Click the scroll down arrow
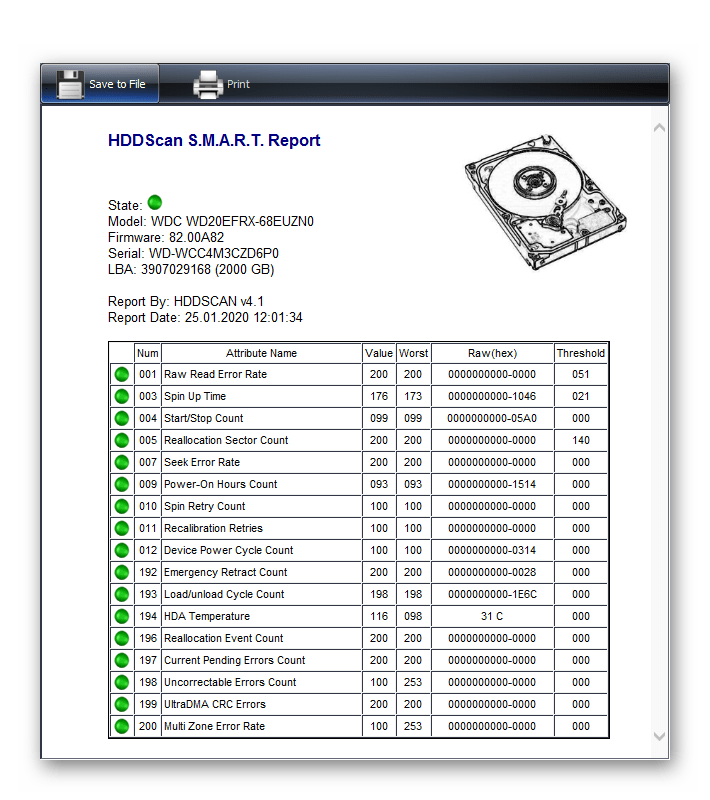Viewport: 710px width, 800px height. point(659,736)
